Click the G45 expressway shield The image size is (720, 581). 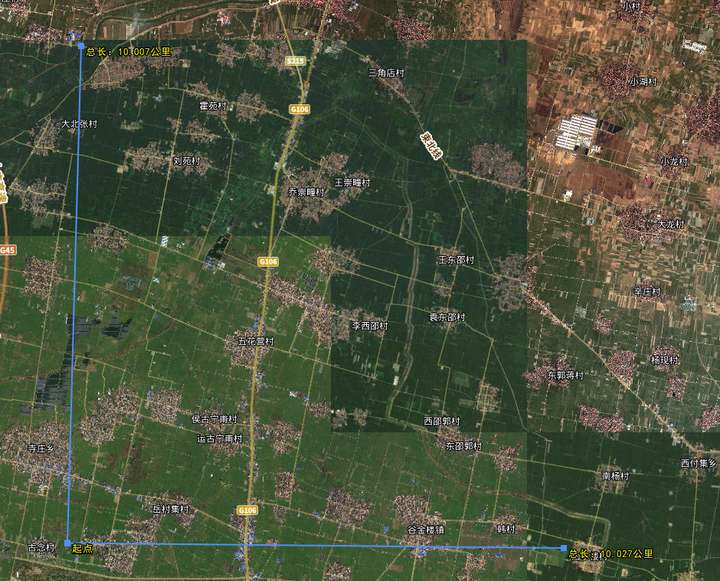pyautogui.click(x=7, y=250)
